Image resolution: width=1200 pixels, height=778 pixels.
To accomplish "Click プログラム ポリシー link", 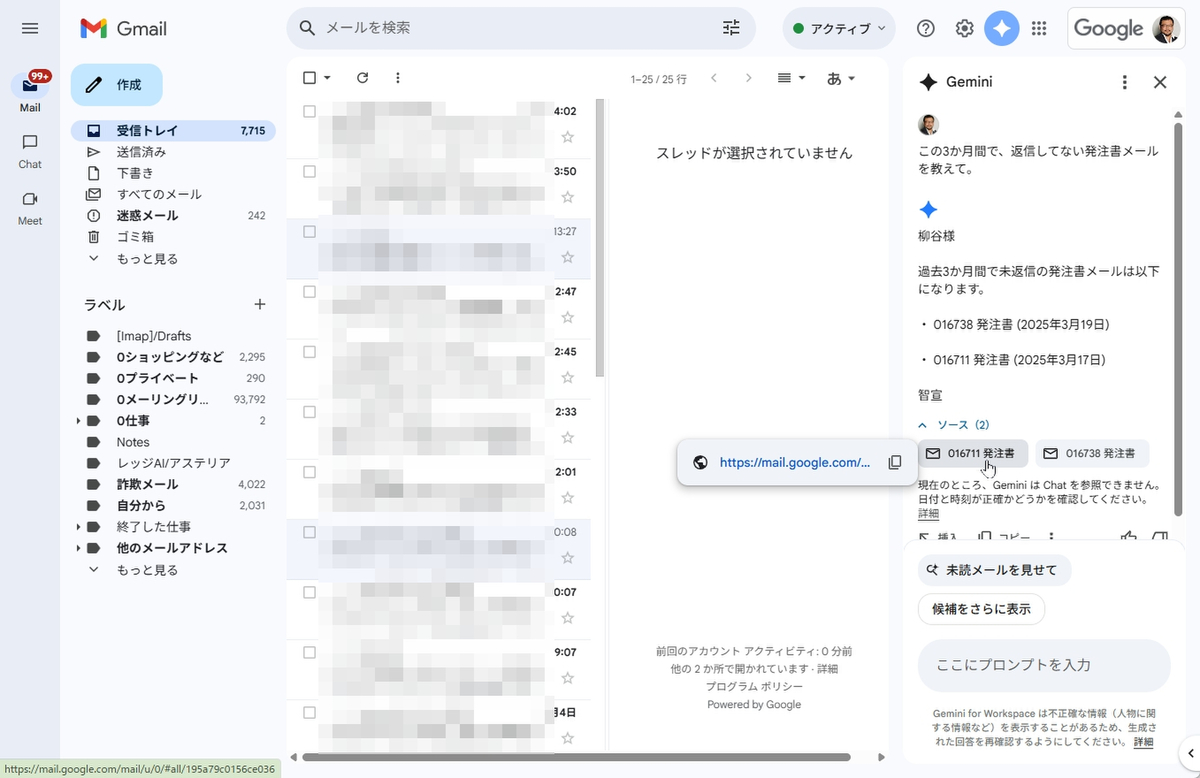I will click(754, 686).
